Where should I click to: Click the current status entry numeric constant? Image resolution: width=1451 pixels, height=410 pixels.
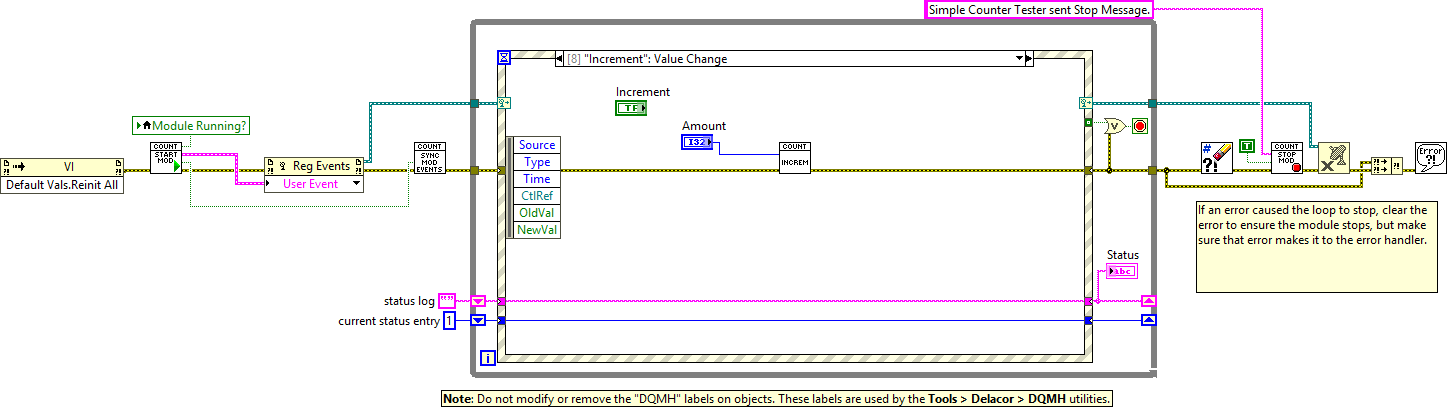click(449, 320)
